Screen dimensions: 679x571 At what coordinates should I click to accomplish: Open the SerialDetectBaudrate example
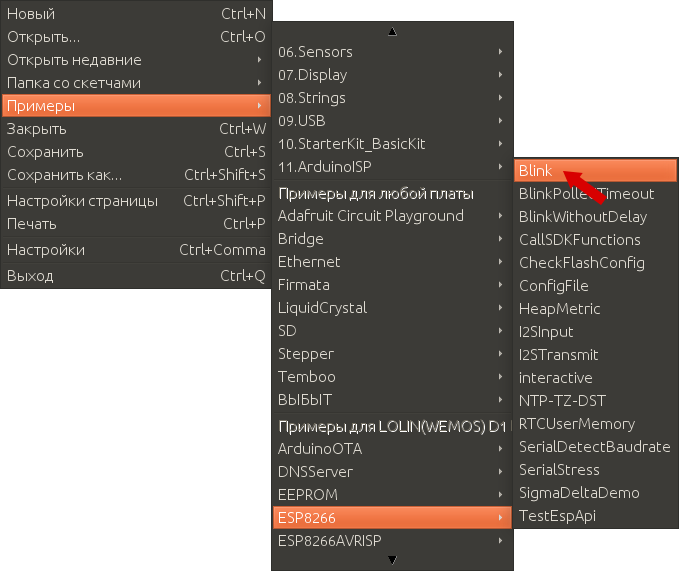click(595, 445)
